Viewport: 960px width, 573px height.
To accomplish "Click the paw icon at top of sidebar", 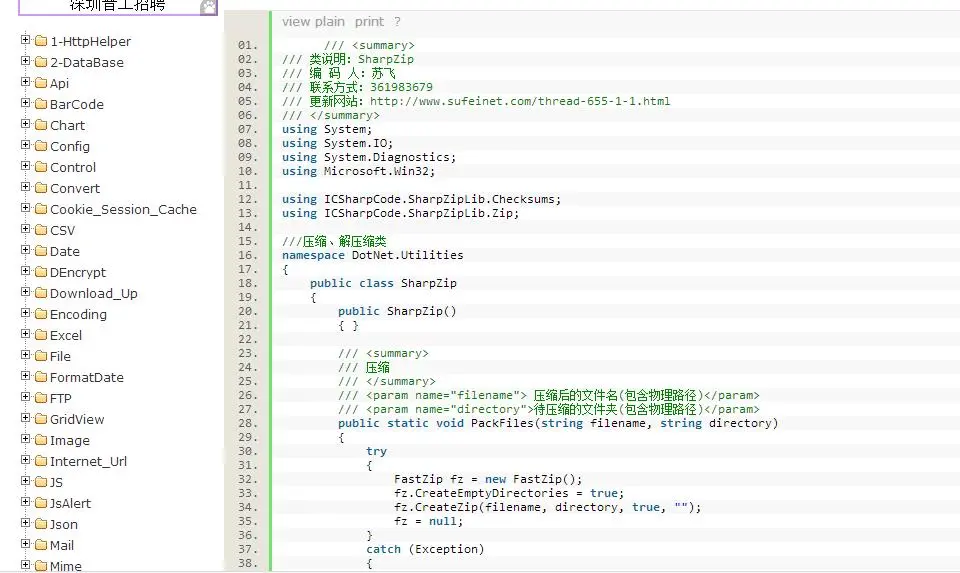I will pos(208,7).
